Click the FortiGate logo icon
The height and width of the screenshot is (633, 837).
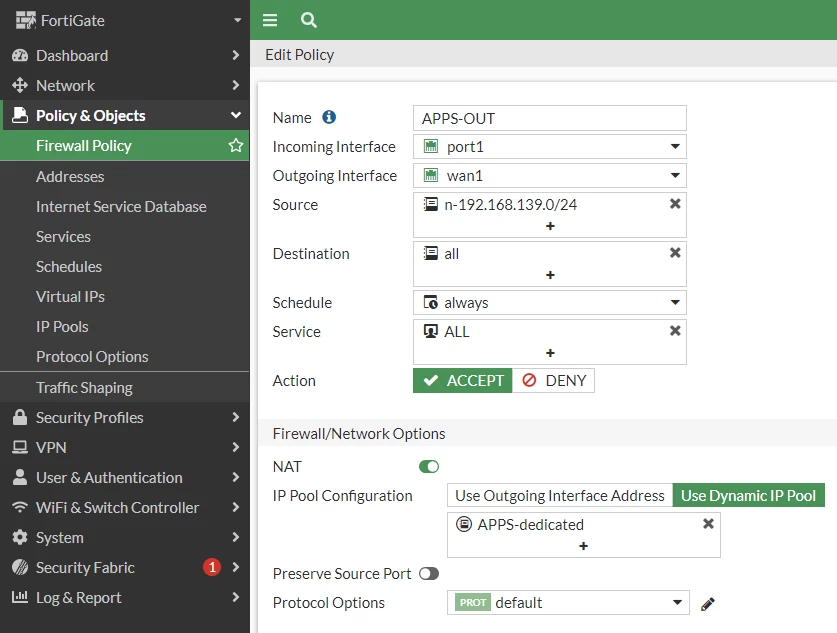(x=25, y=20)
